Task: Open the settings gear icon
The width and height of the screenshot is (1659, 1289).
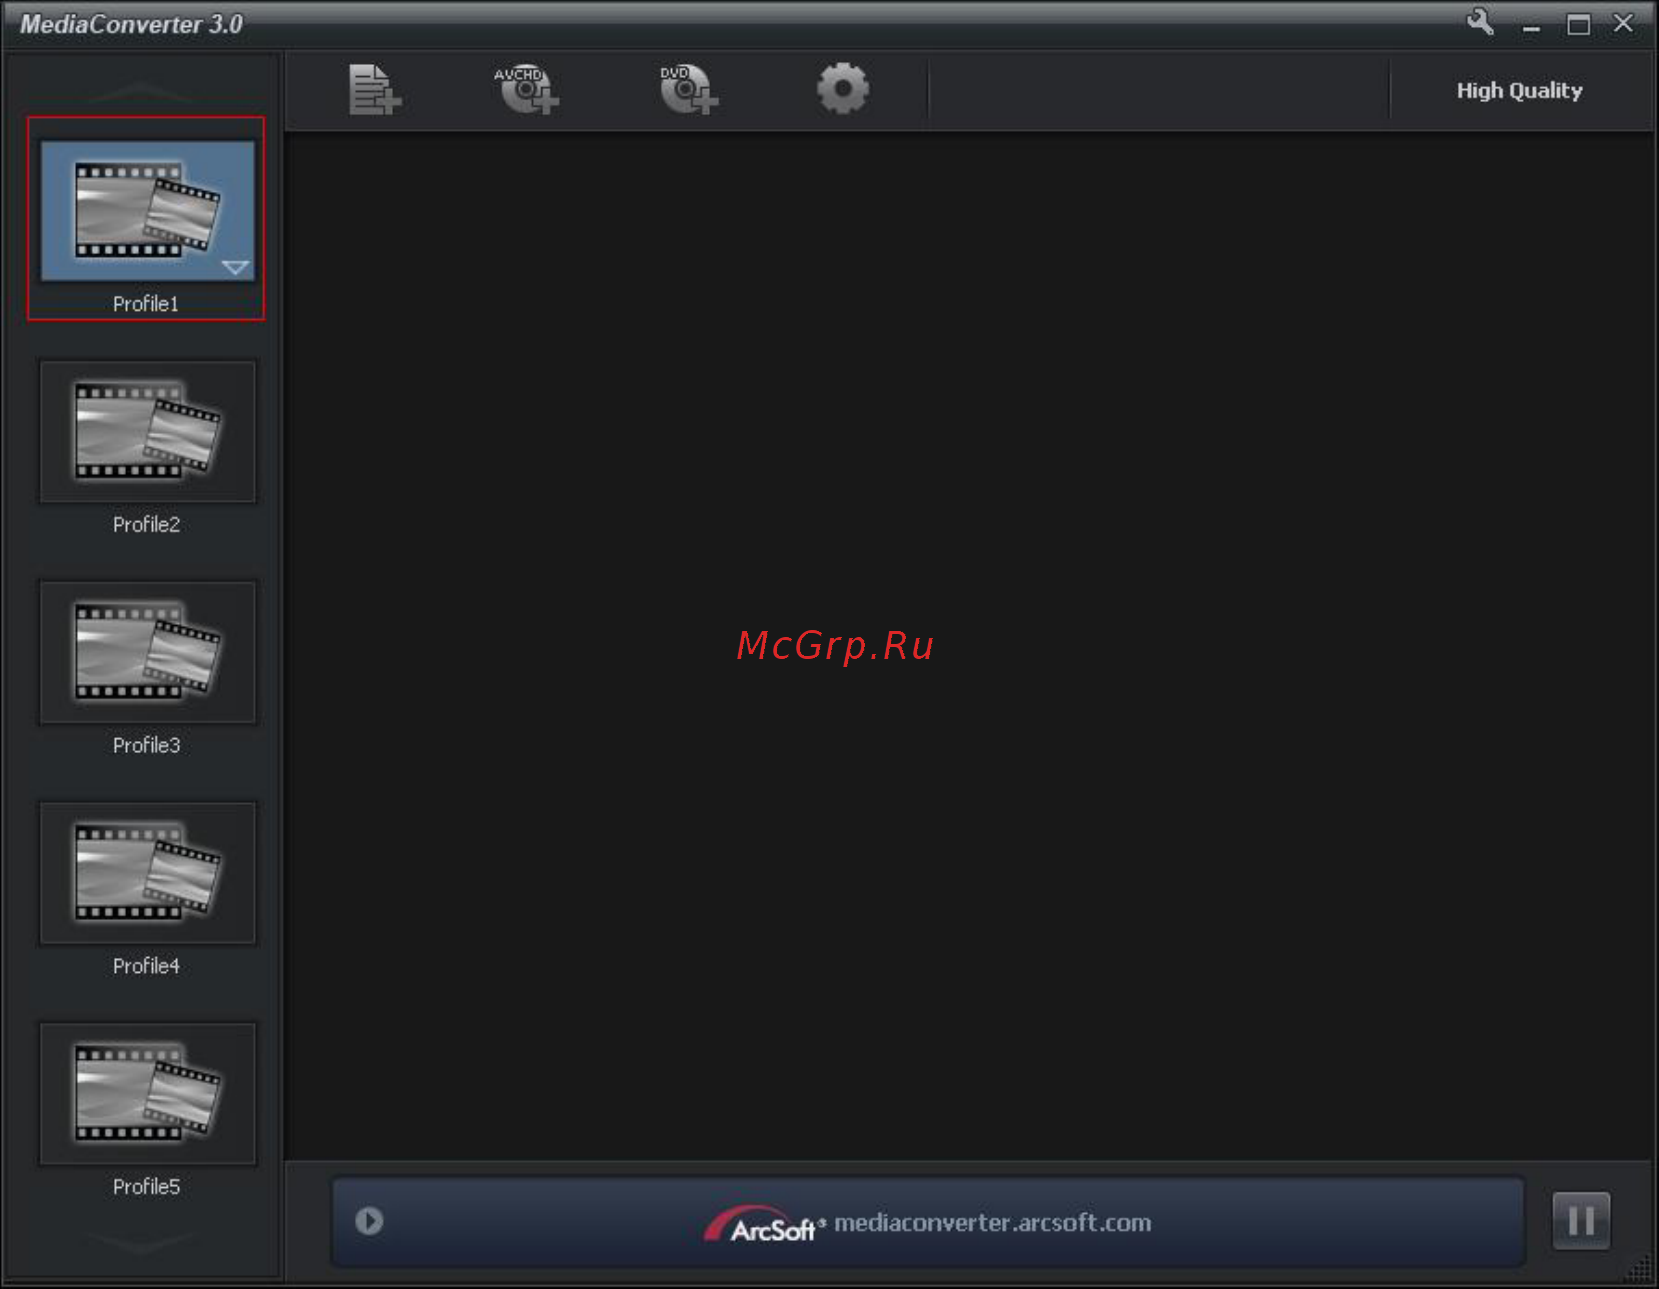Action: point(843,89)
